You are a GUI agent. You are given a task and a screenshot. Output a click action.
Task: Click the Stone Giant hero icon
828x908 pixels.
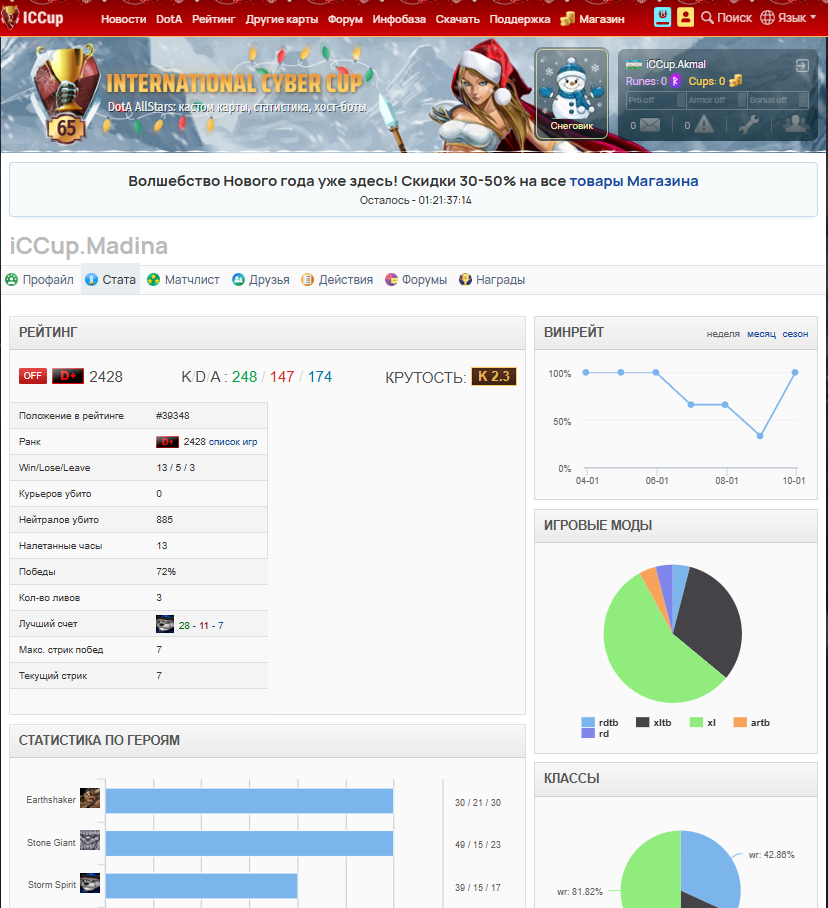click(90, 840)
